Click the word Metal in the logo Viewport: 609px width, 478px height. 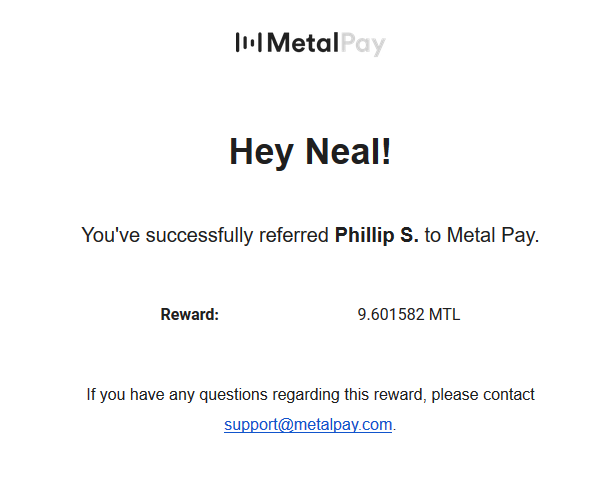coord(303,43)
